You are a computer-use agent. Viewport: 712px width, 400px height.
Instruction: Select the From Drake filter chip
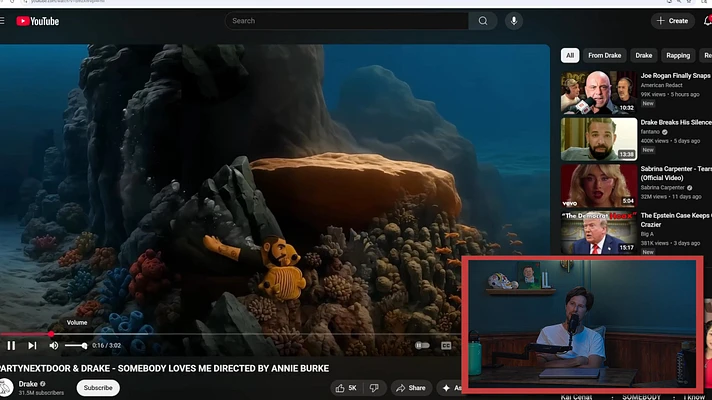[604, 55]
